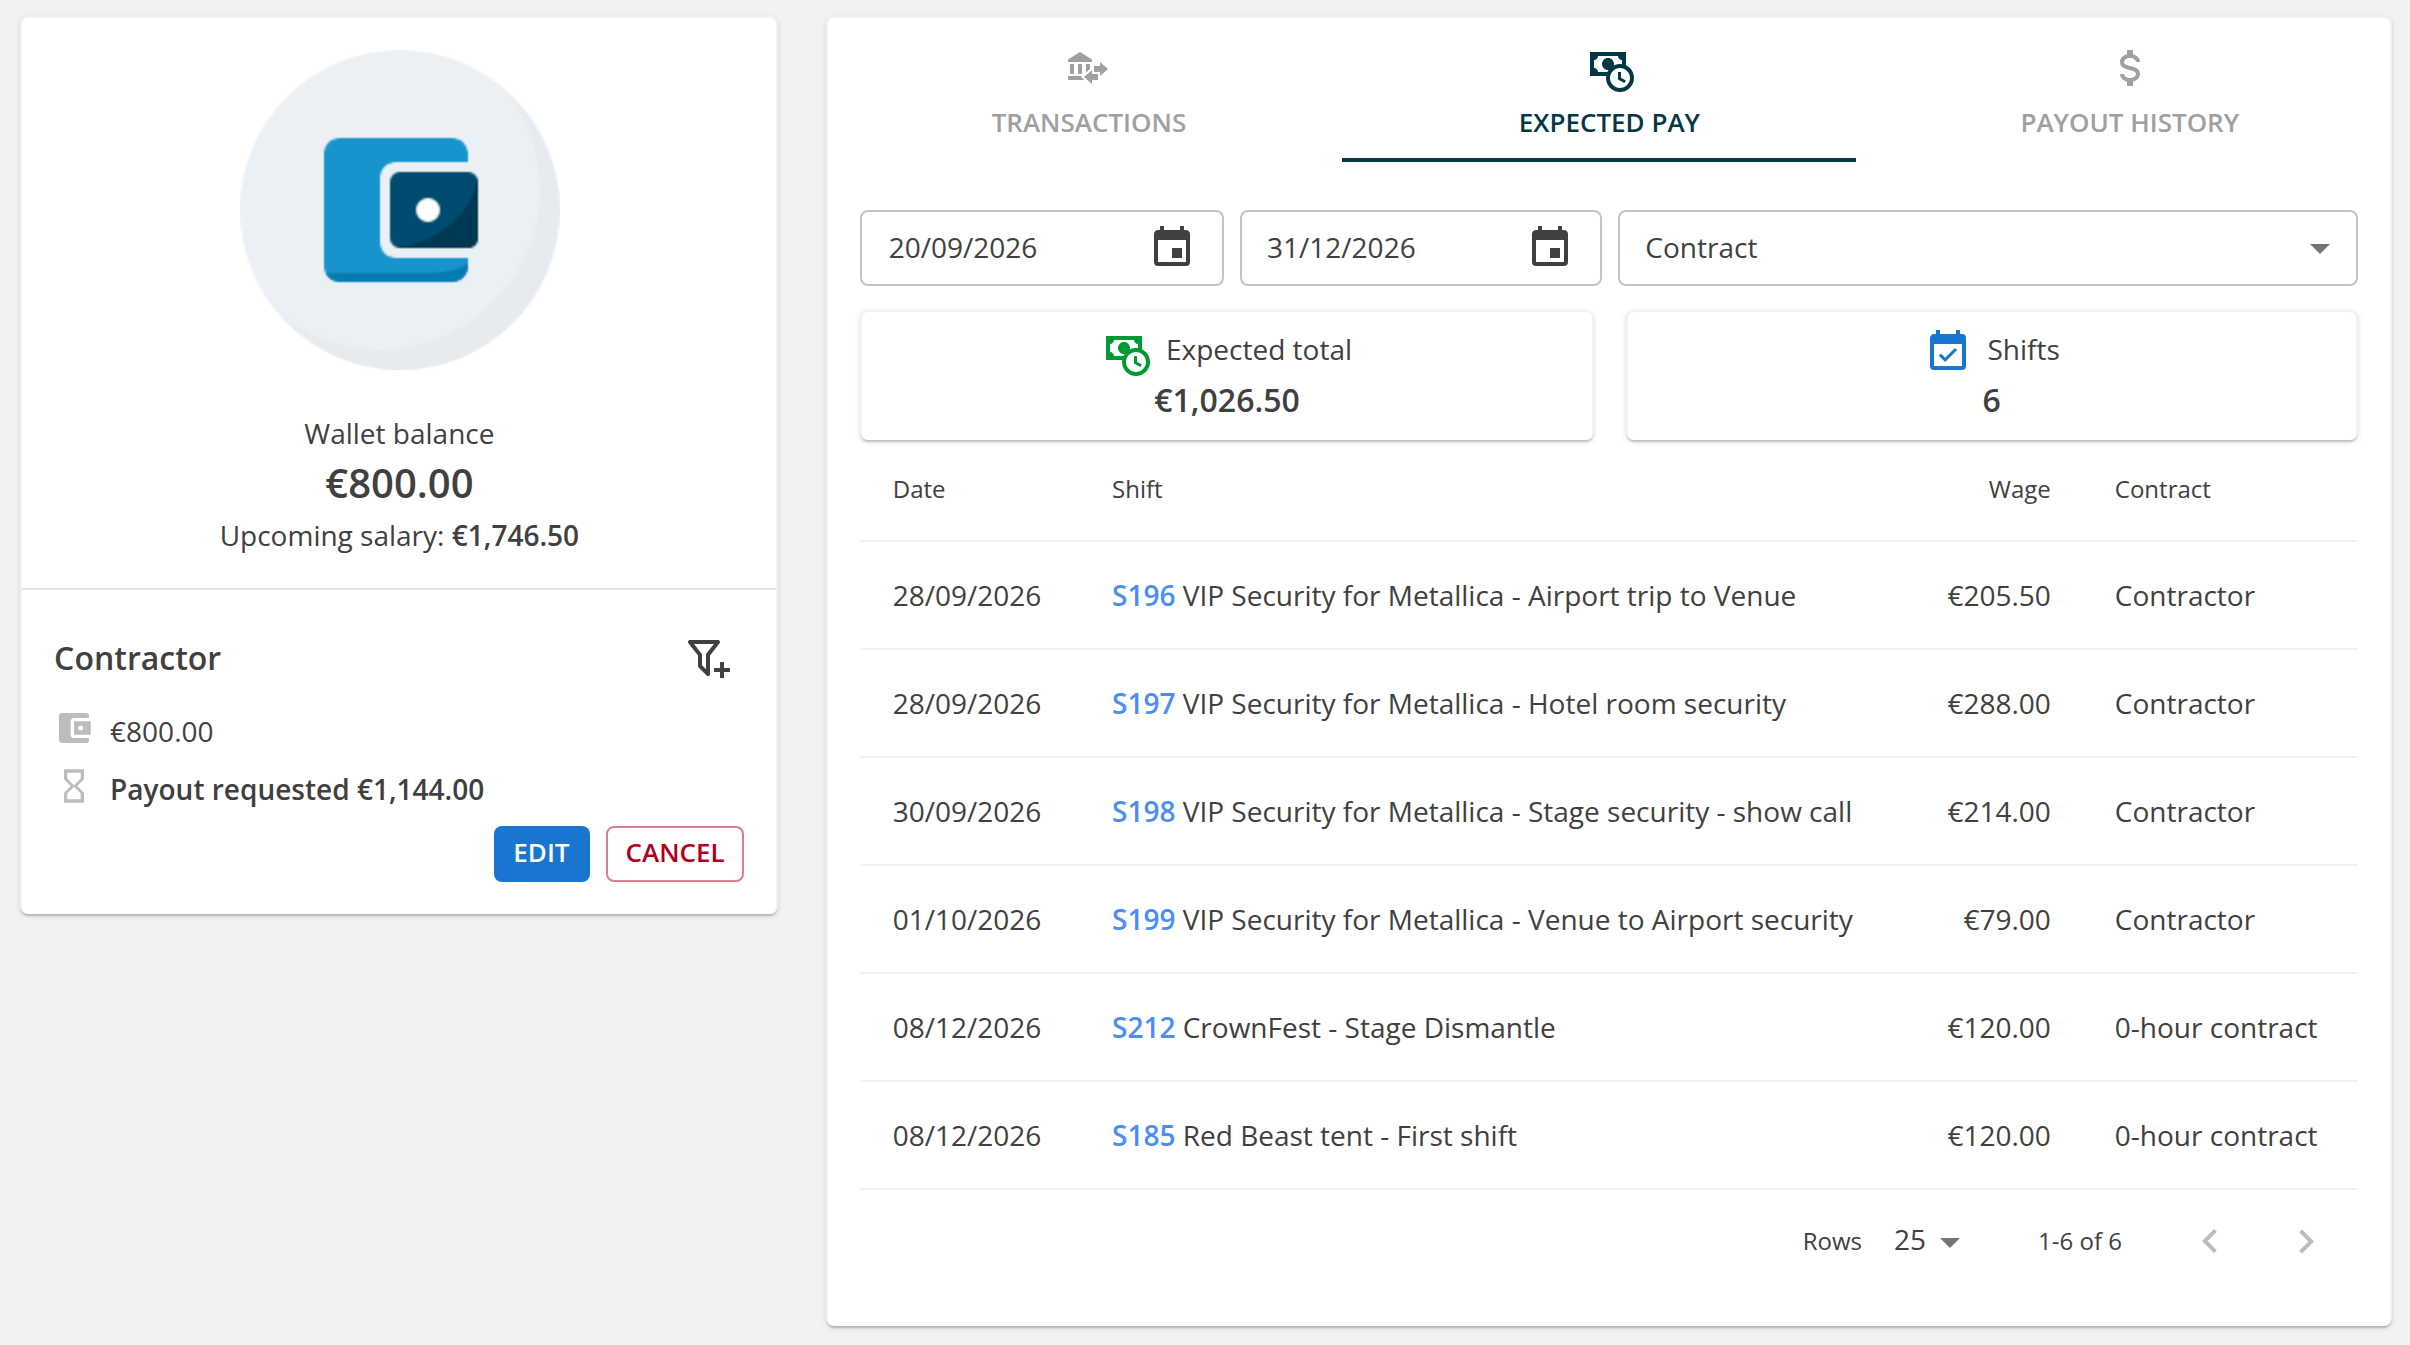
Task: Open the Payout History tab
Action: [2129, 96]
